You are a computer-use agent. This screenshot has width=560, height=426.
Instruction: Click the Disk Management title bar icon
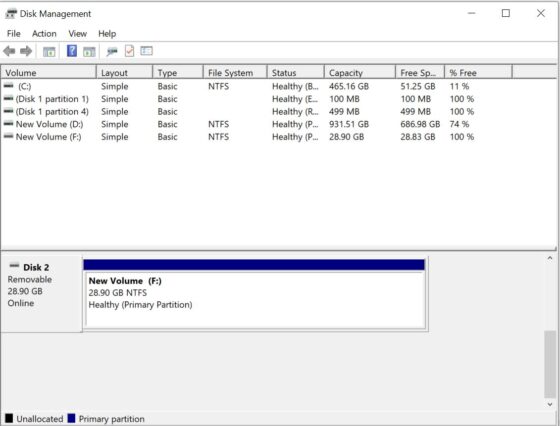[x=11, y=14]
